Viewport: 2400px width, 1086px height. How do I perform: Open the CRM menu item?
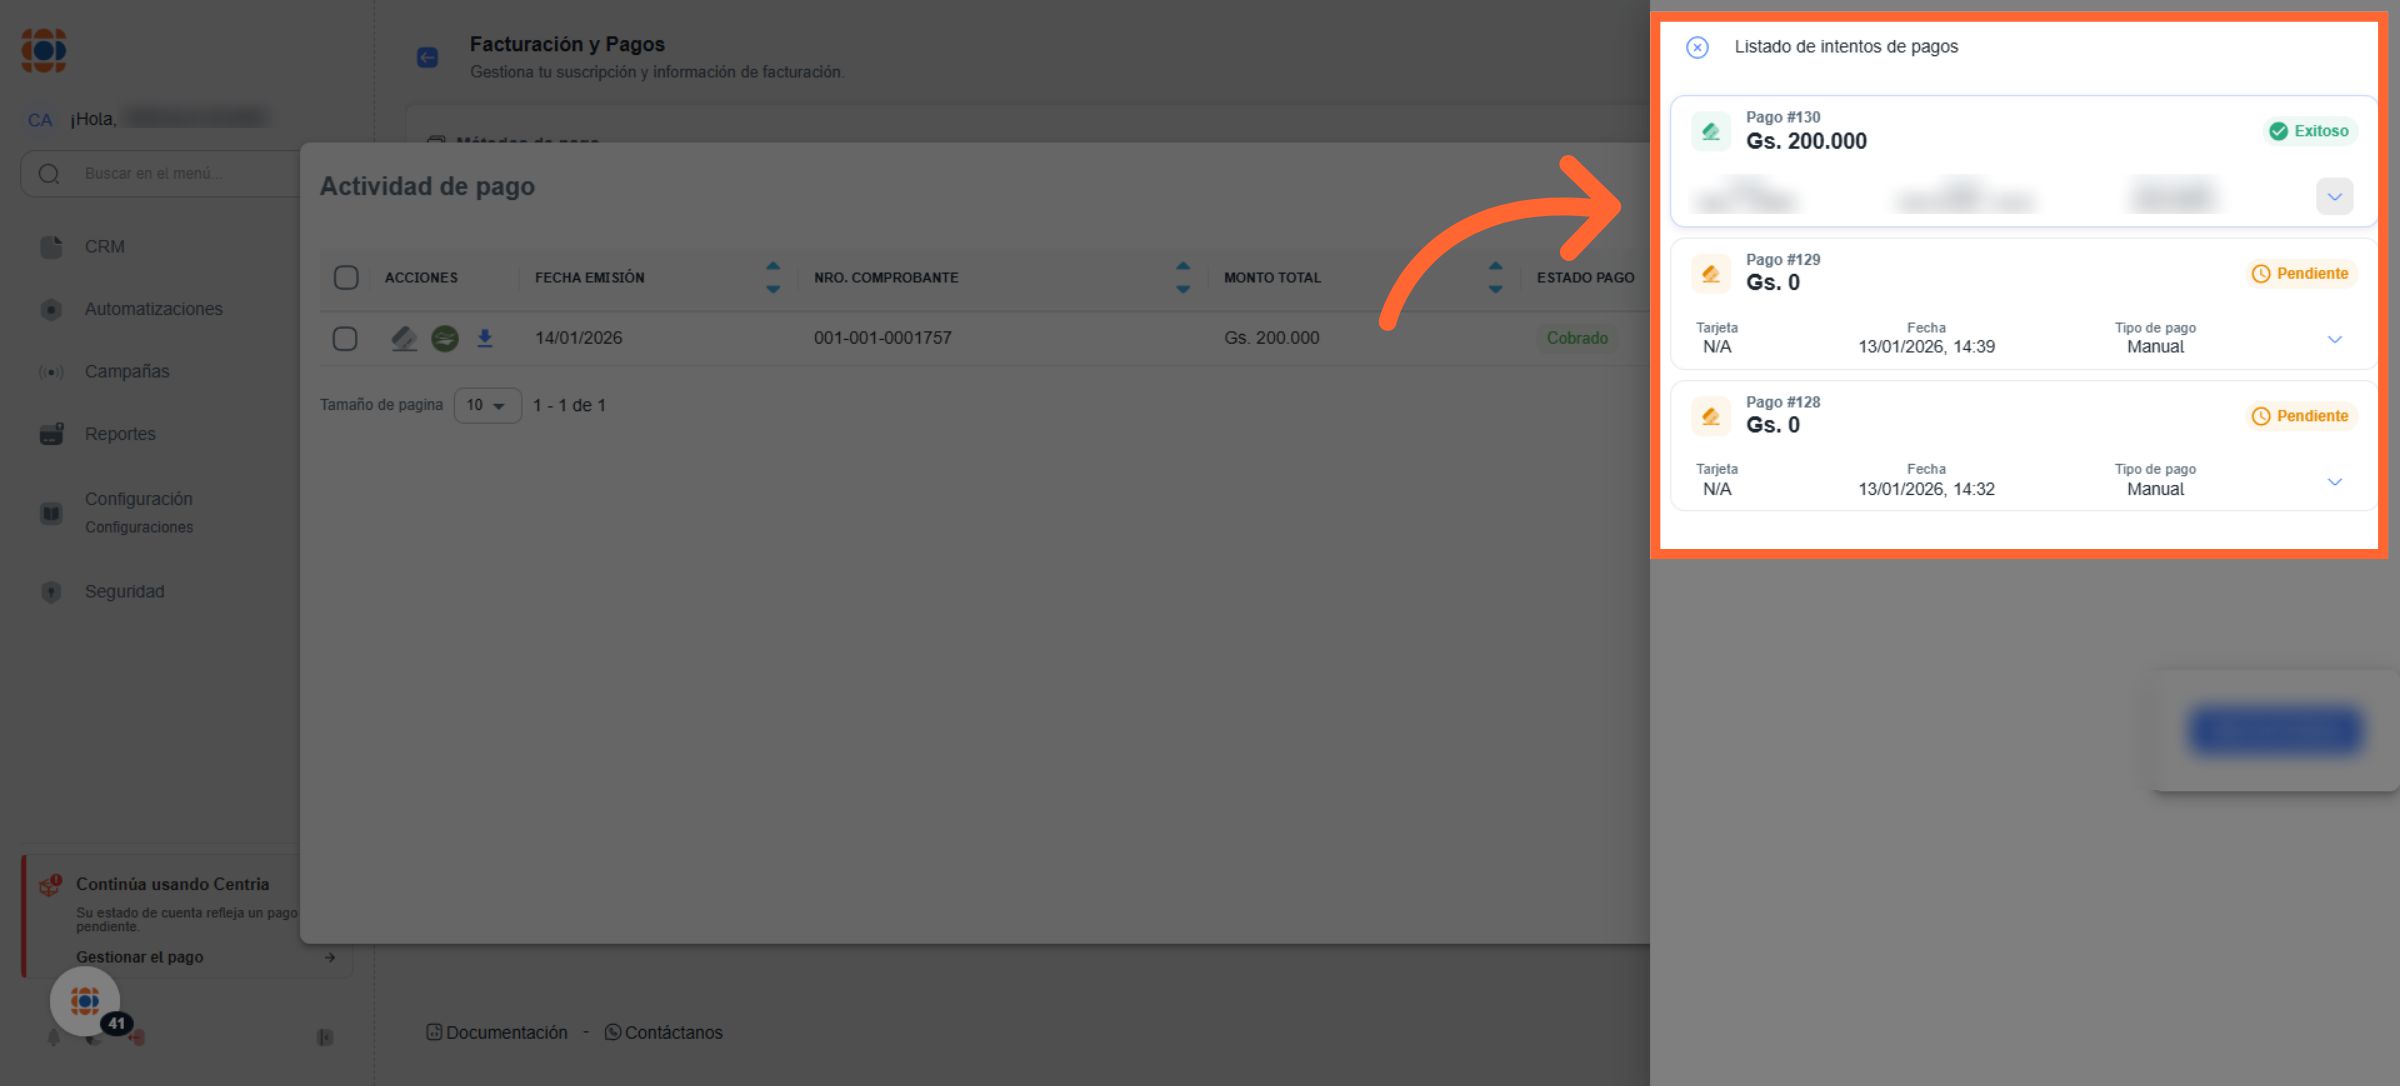coord(105,246)
